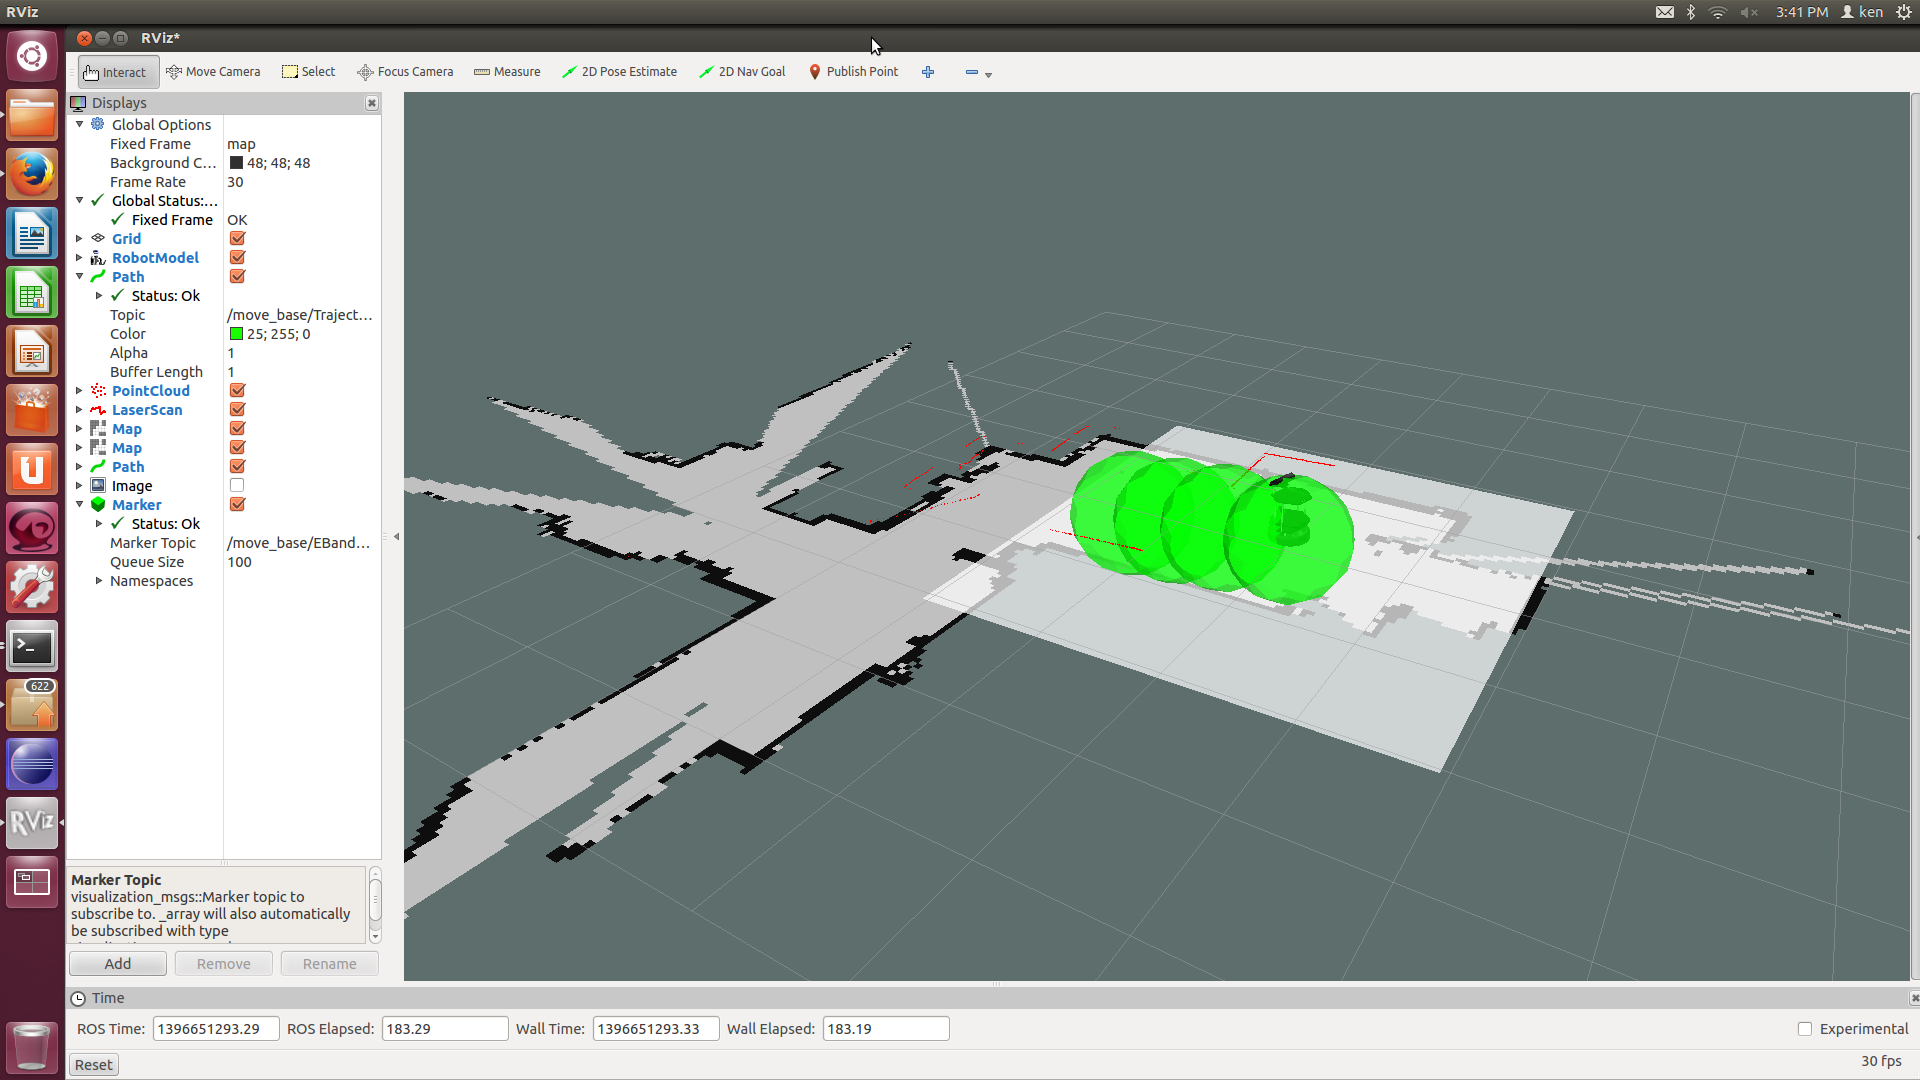
Task: Click the first Path display icon
Action: (x=98, y=276)
